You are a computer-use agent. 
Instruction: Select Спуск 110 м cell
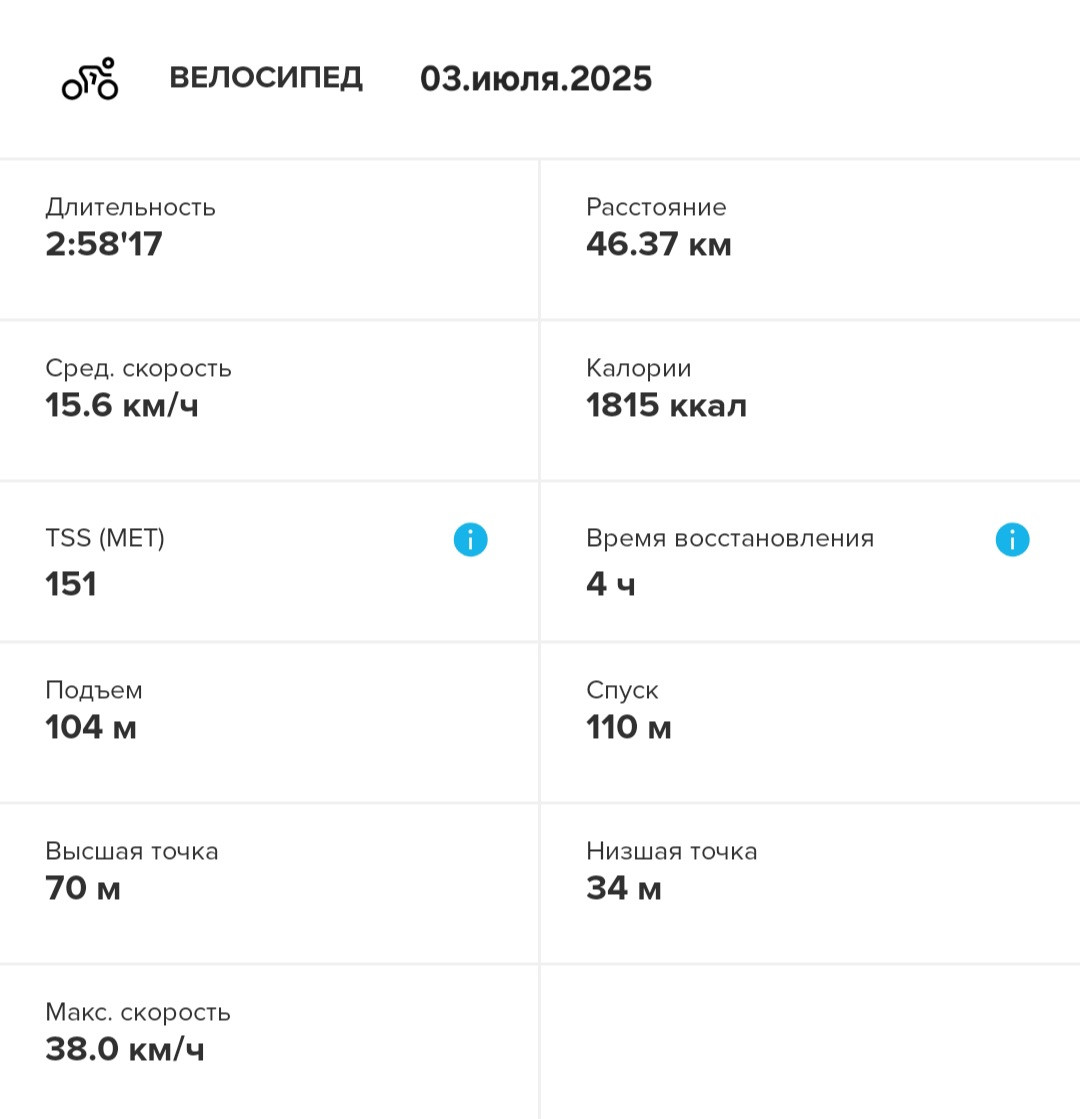click(x=810, y=722)
